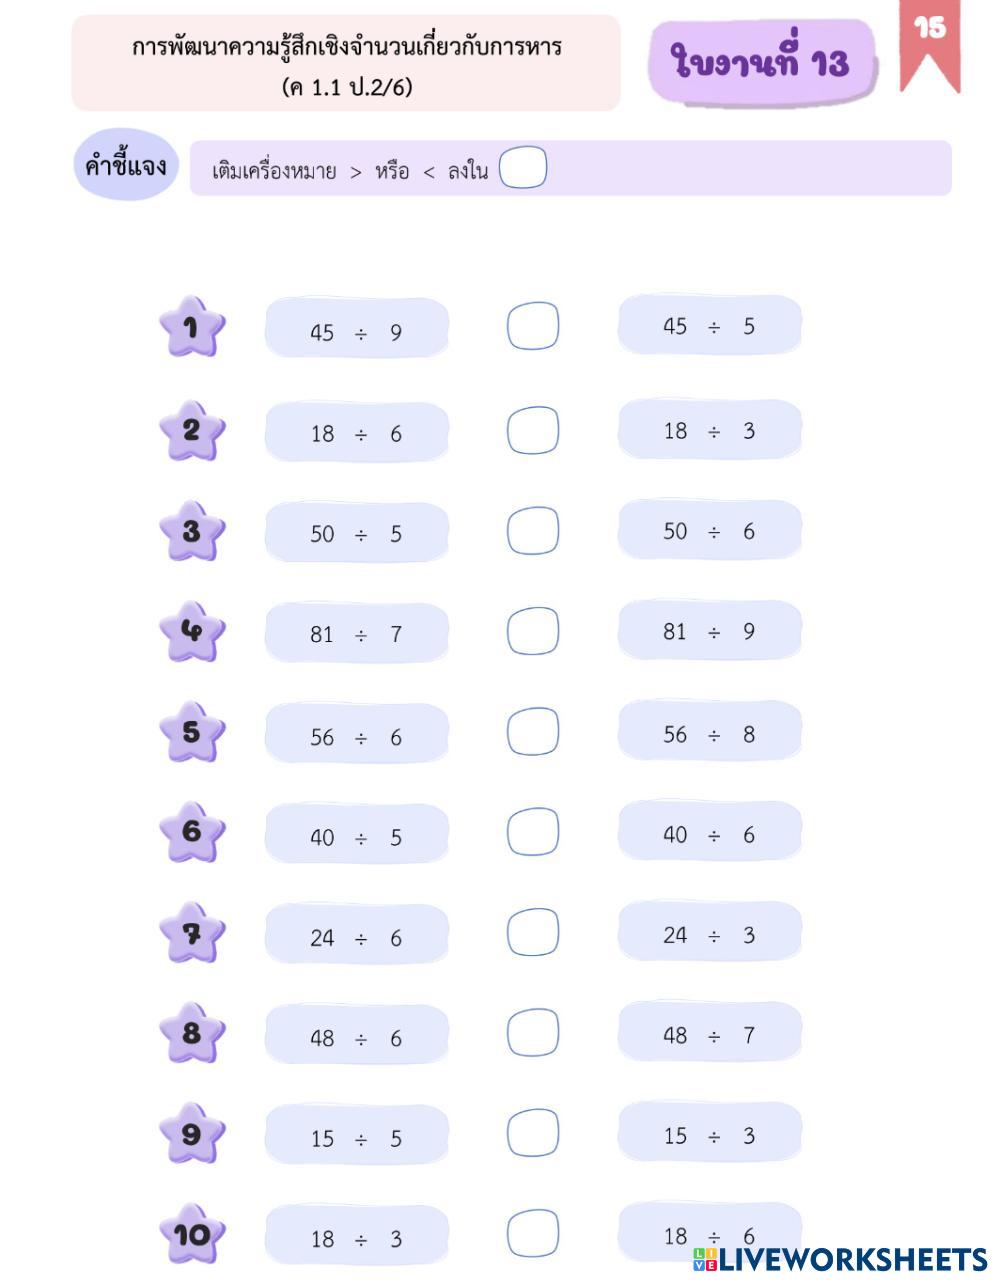The width and height of the screenshot is (1000, 1284).
Task: Click the star icon numbered 1
Action: pos(191,327)
